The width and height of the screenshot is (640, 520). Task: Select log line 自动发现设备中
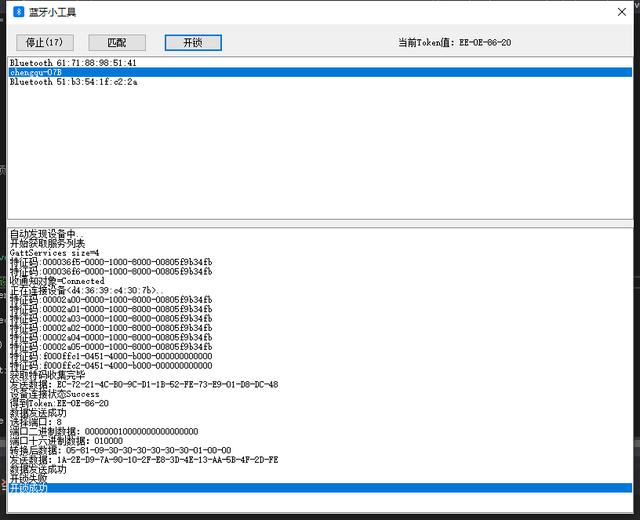pyautogui.click(x=320, y=234)
